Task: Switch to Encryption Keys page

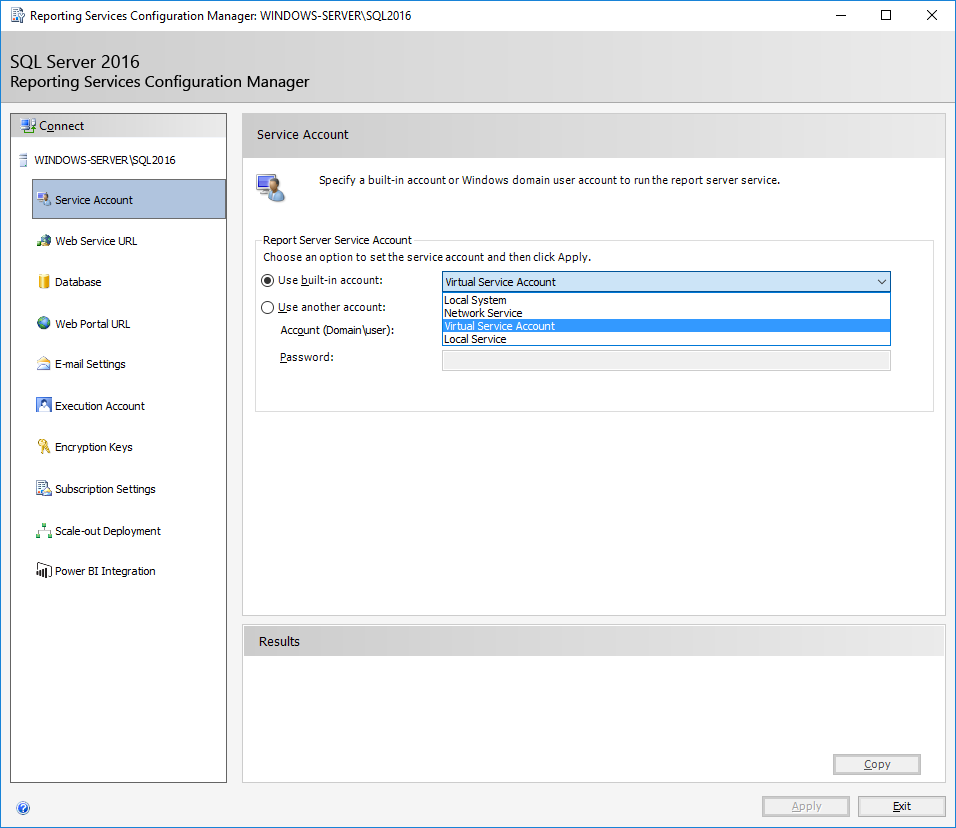Action: click(93, 447)
